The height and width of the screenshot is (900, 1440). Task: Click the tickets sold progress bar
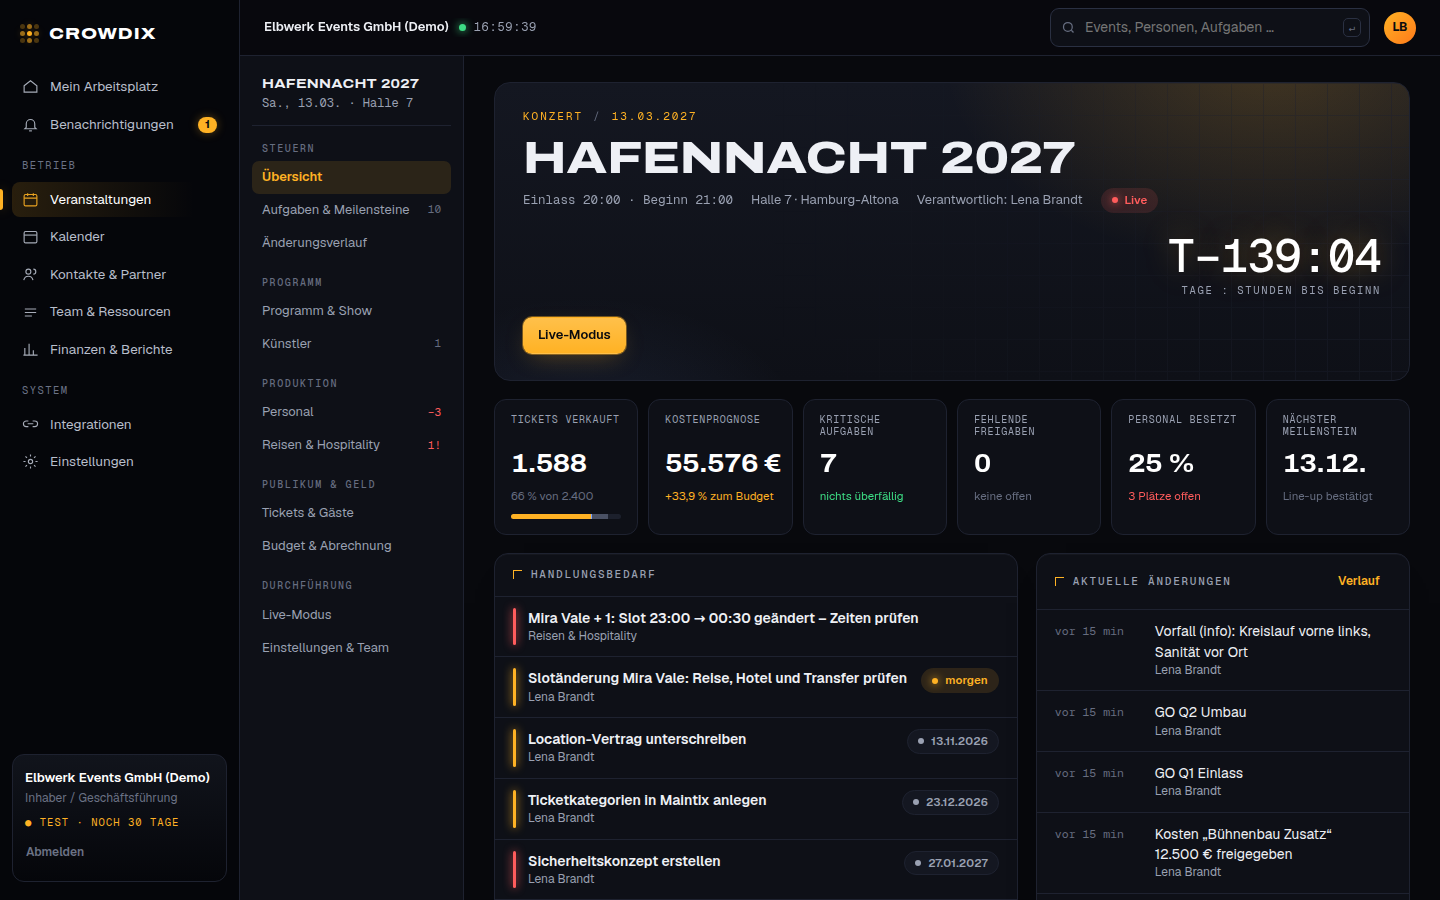click(566, 517)
